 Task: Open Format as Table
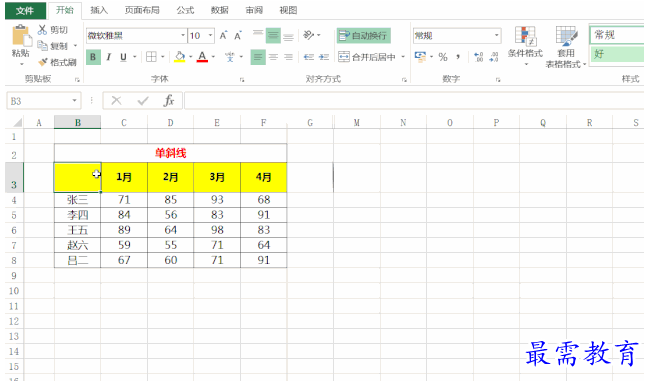[x=566, y=46]
